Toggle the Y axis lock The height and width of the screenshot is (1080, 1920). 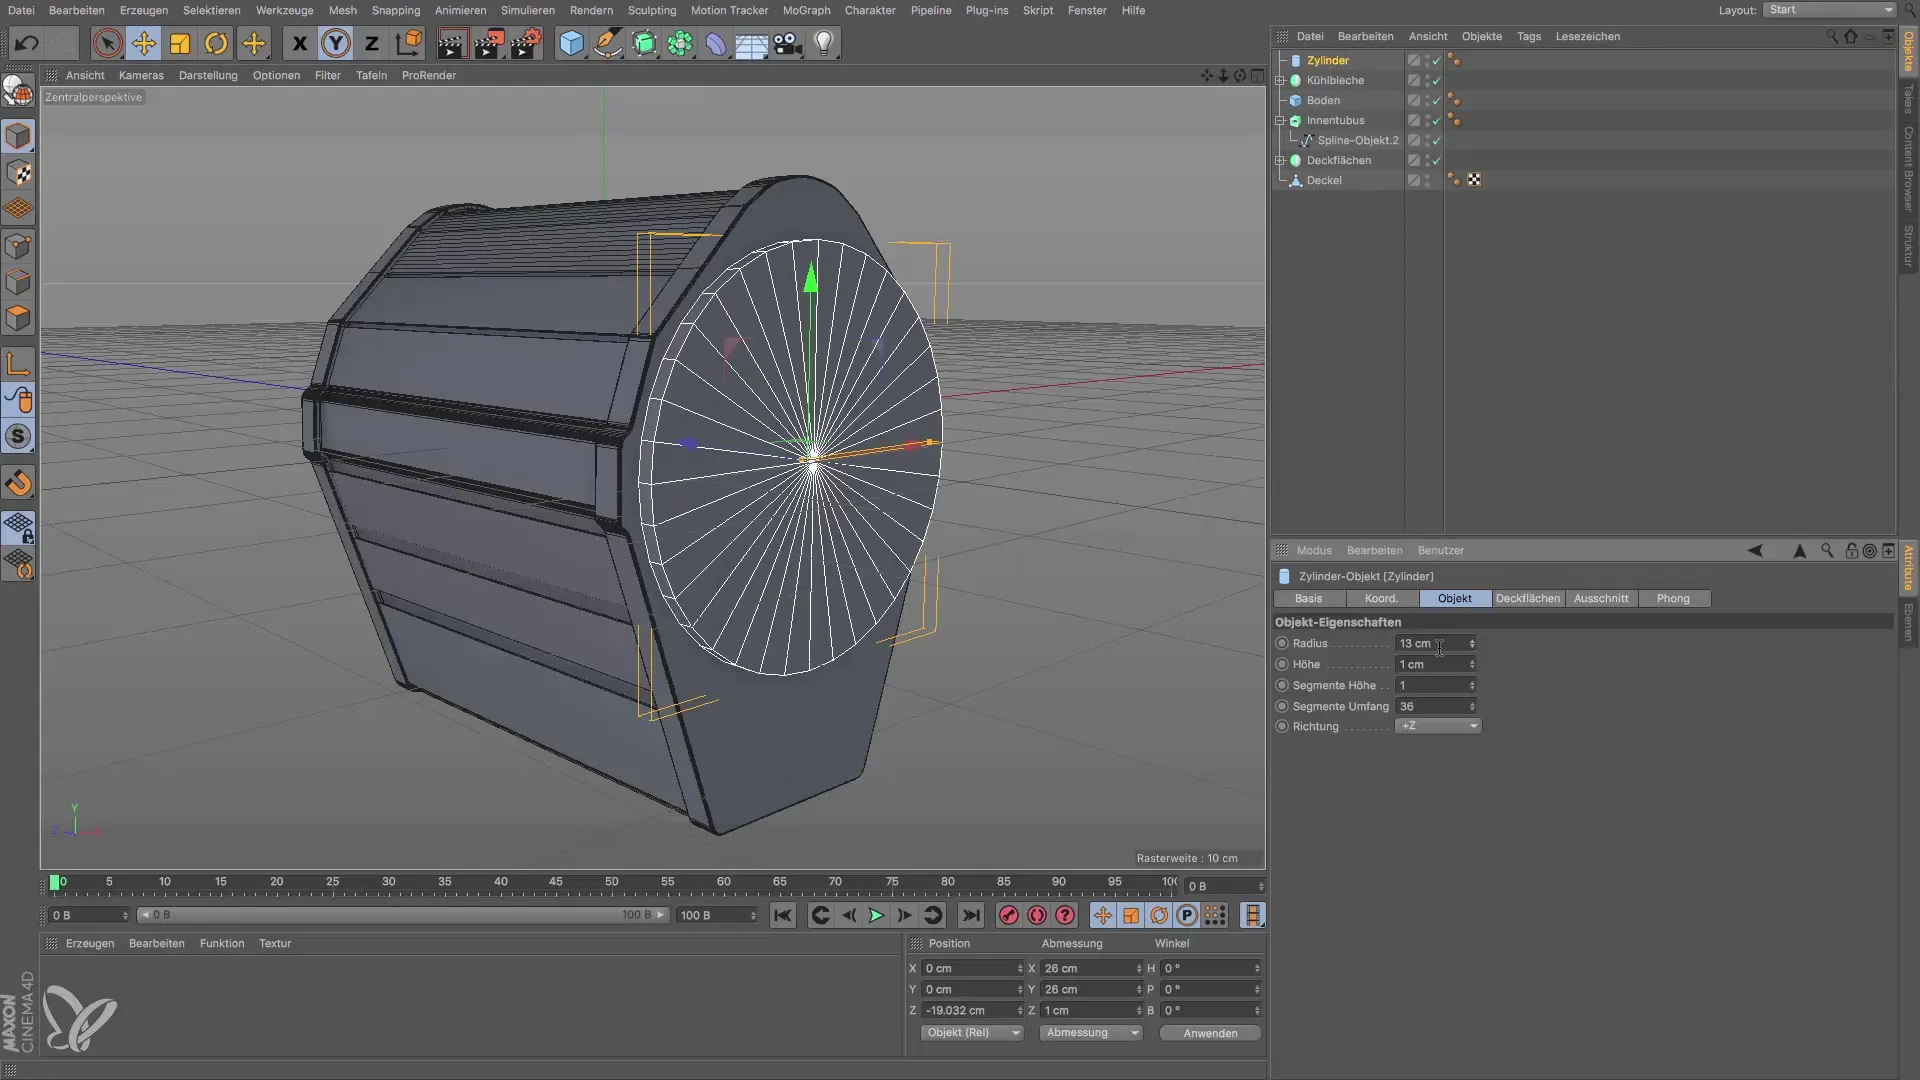coord(336,43)
